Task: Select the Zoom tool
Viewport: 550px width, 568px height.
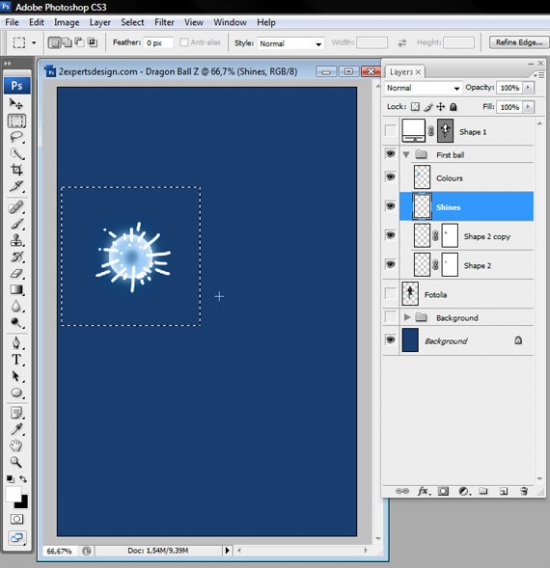Action: pyautogui.click(x=16, y=462)
